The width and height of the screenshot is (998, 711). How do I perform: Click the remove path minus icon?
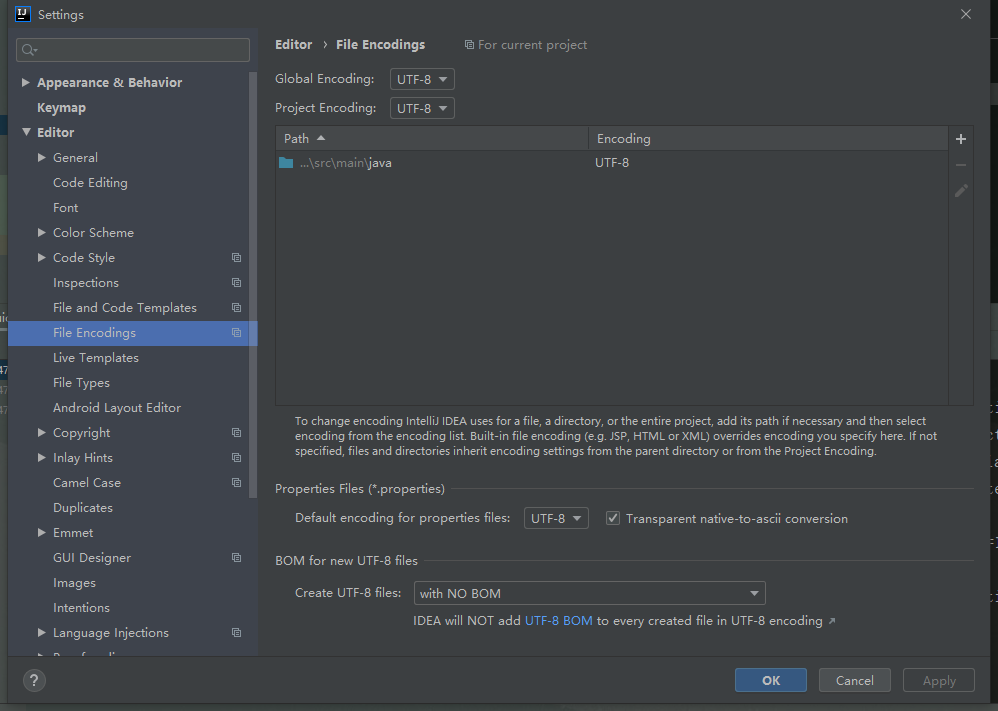(960, 165)
